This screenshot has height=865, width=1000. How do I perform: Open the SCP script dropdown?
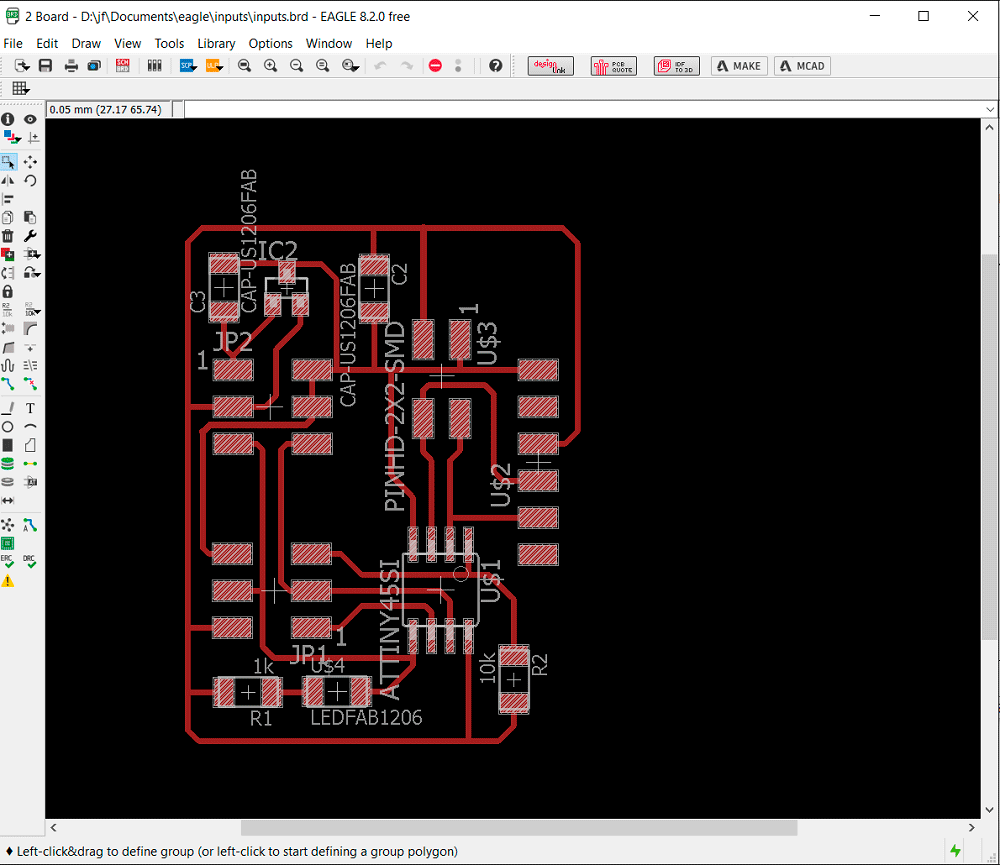pyautogui.click(x=188, y=66)
